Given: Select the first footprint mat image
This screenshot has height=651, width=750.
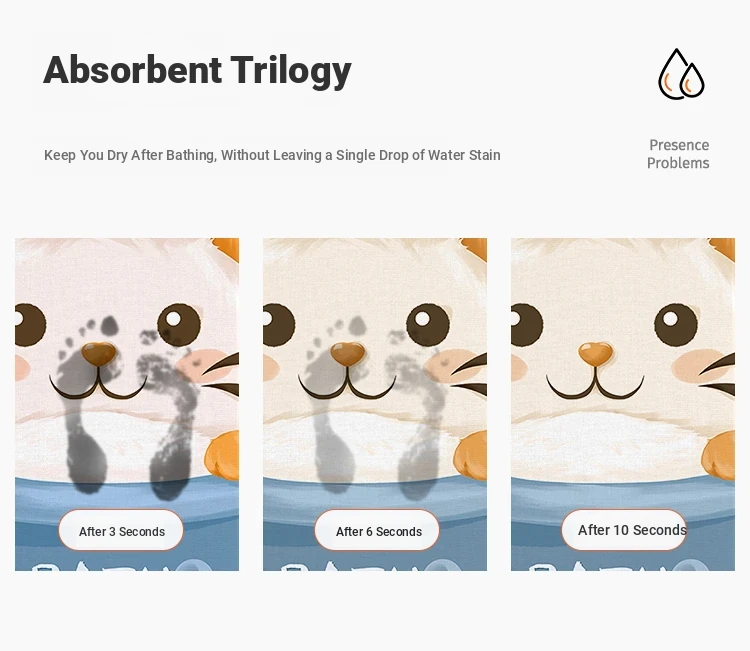Looking at the screenshot, I should [127, 404].
